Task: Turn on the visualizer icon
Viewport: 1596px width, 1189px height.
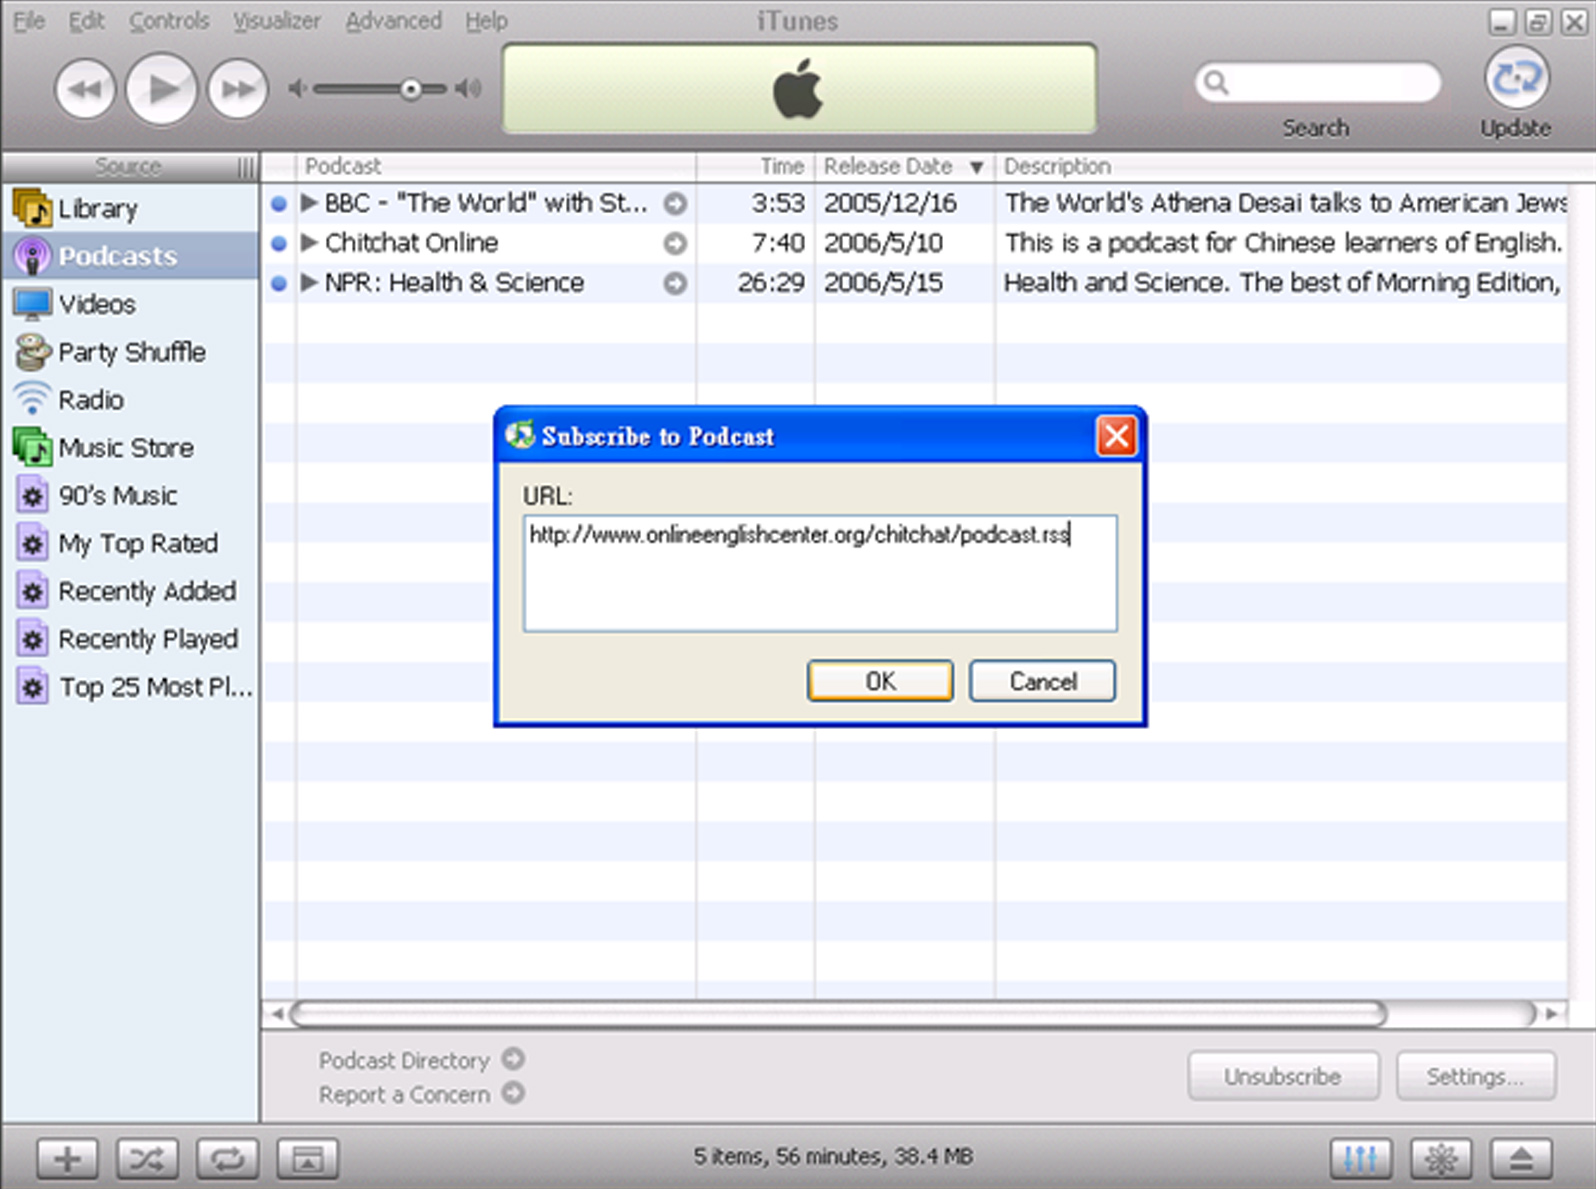Action: point(1441,1159)
